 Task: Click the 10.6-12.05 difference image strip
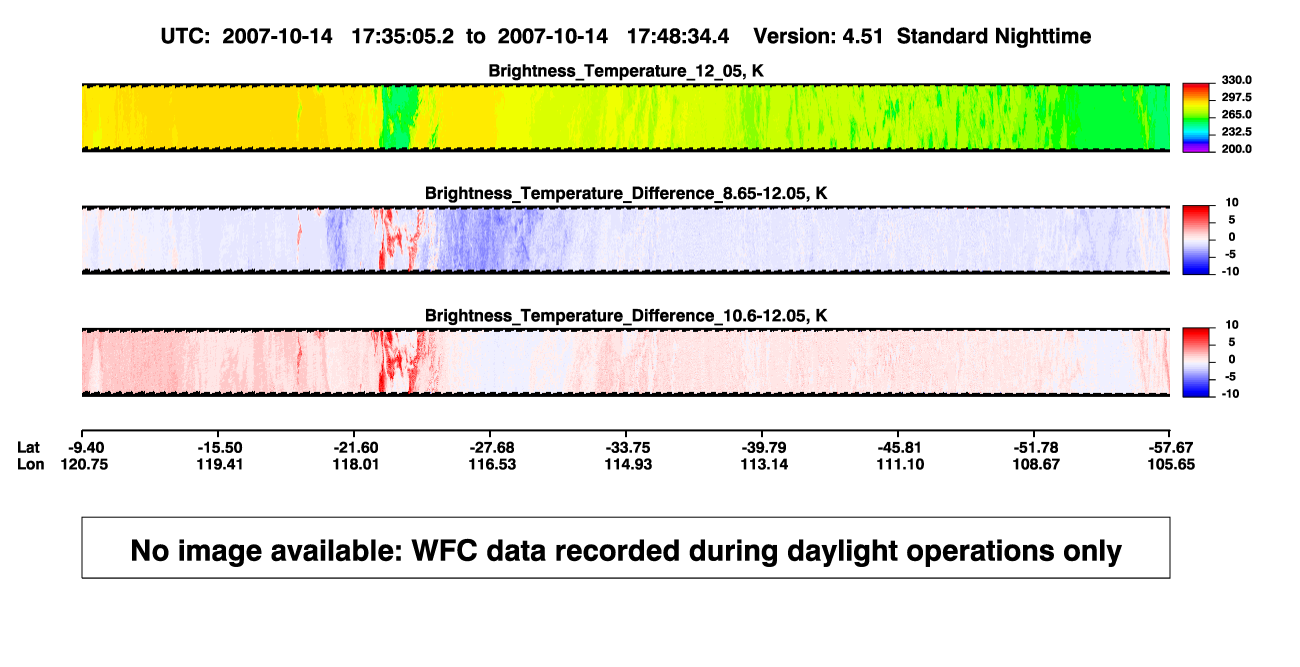pyautogui.click(x=626, y=362)
